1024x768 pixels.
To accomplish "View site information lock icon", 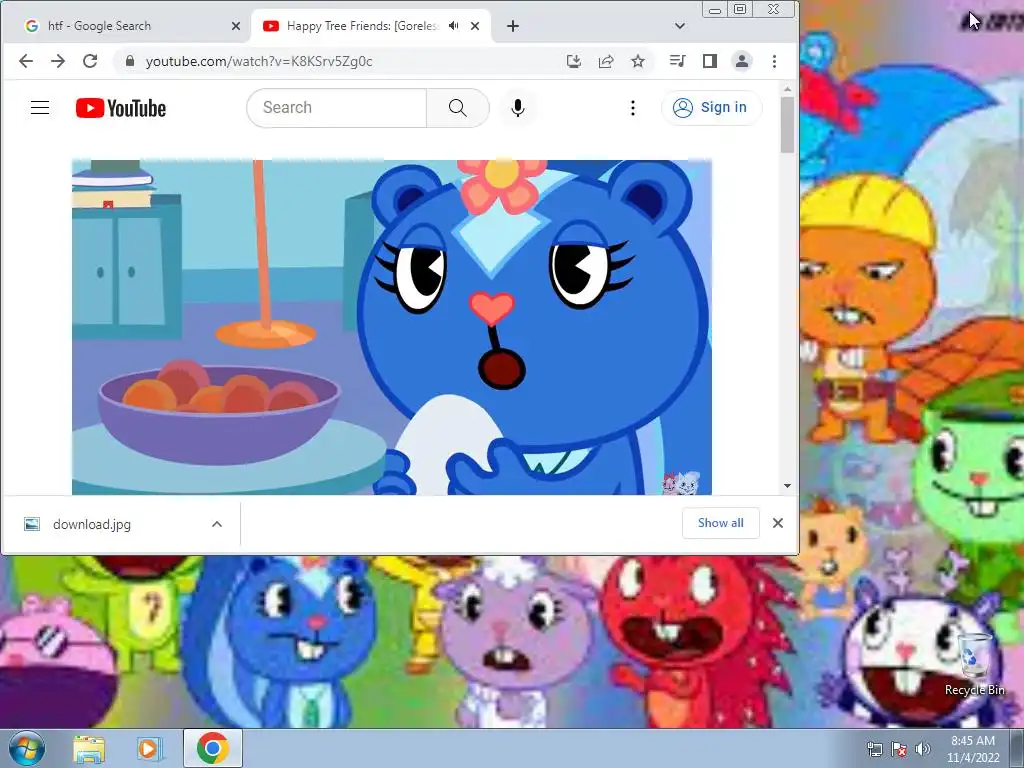I will pos(130,61).
